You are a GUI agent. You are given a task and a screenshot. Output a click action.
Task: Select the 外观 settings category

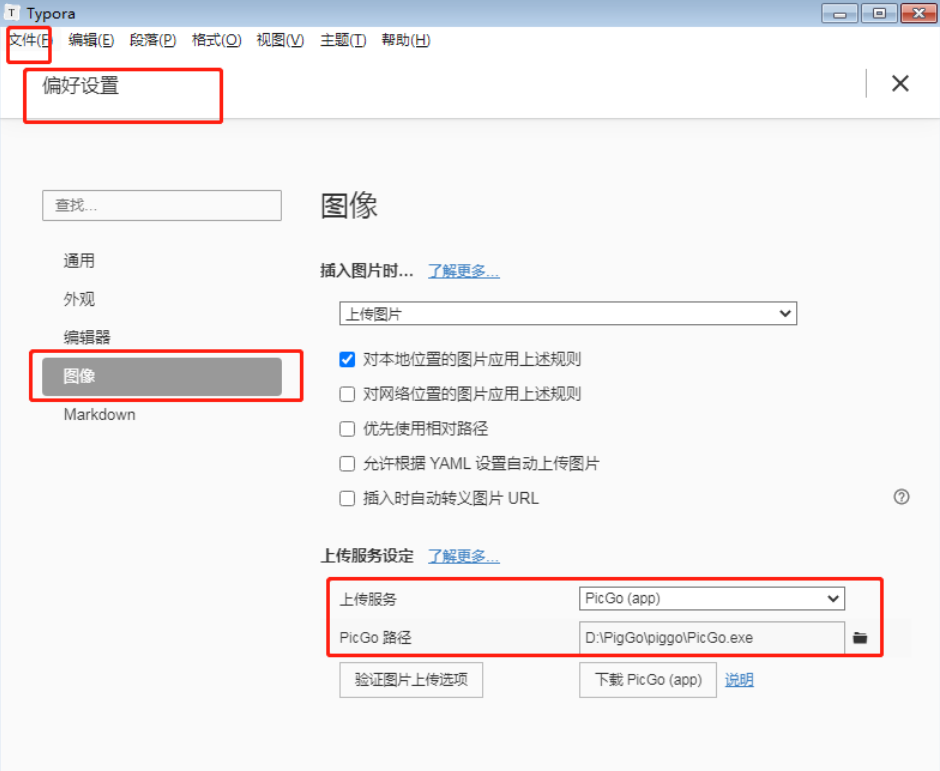(x=79, y=299)
